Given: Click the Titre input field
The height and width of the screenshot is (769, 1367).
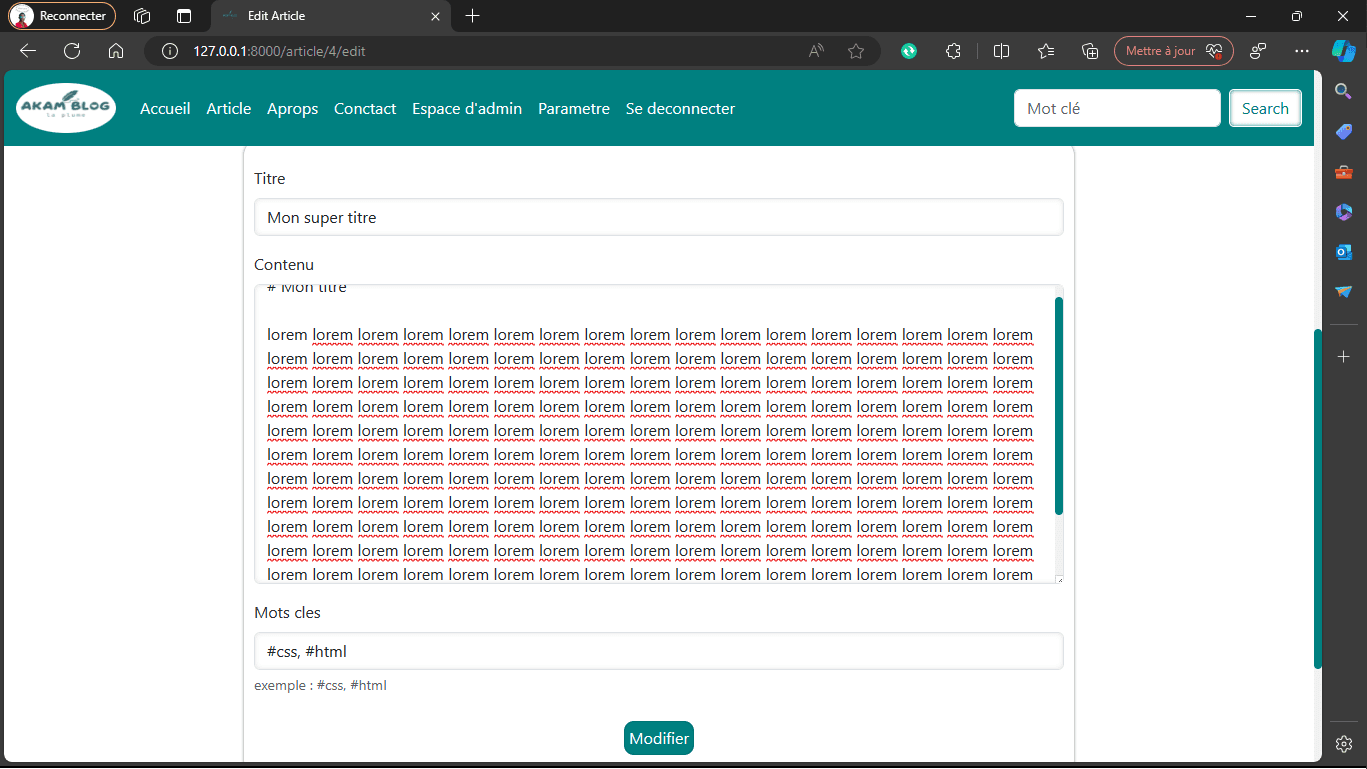Looking at the screenshot, I should (659, 217).
